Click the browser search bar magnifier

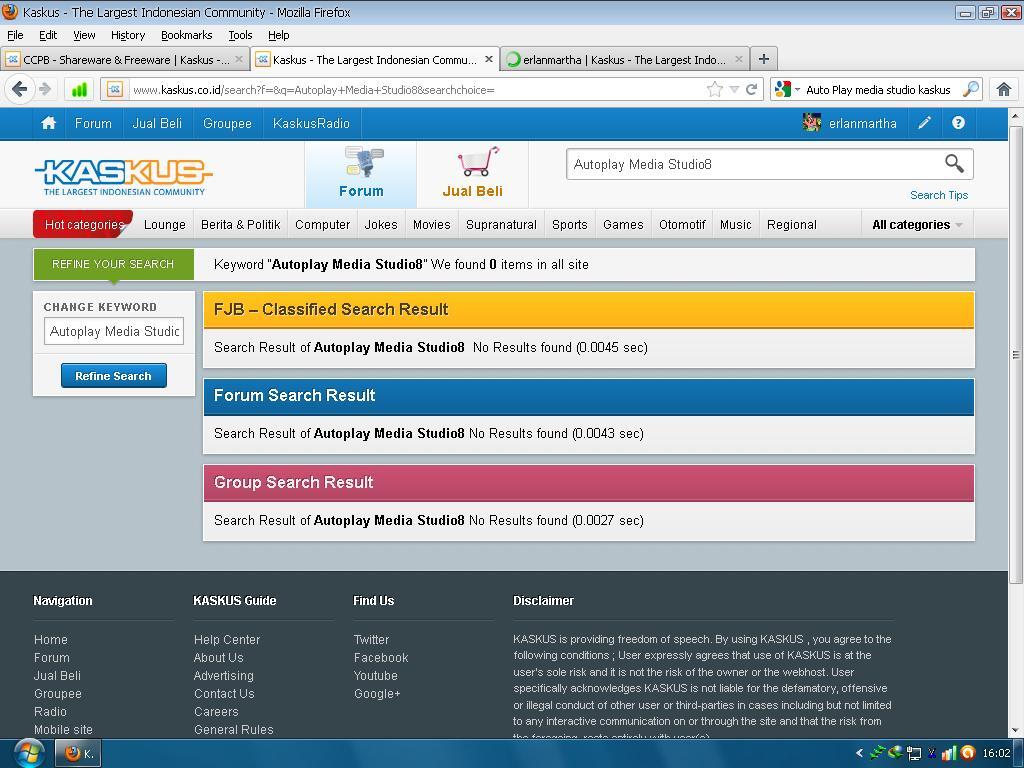pyautogui.click(x=971, y=89)
